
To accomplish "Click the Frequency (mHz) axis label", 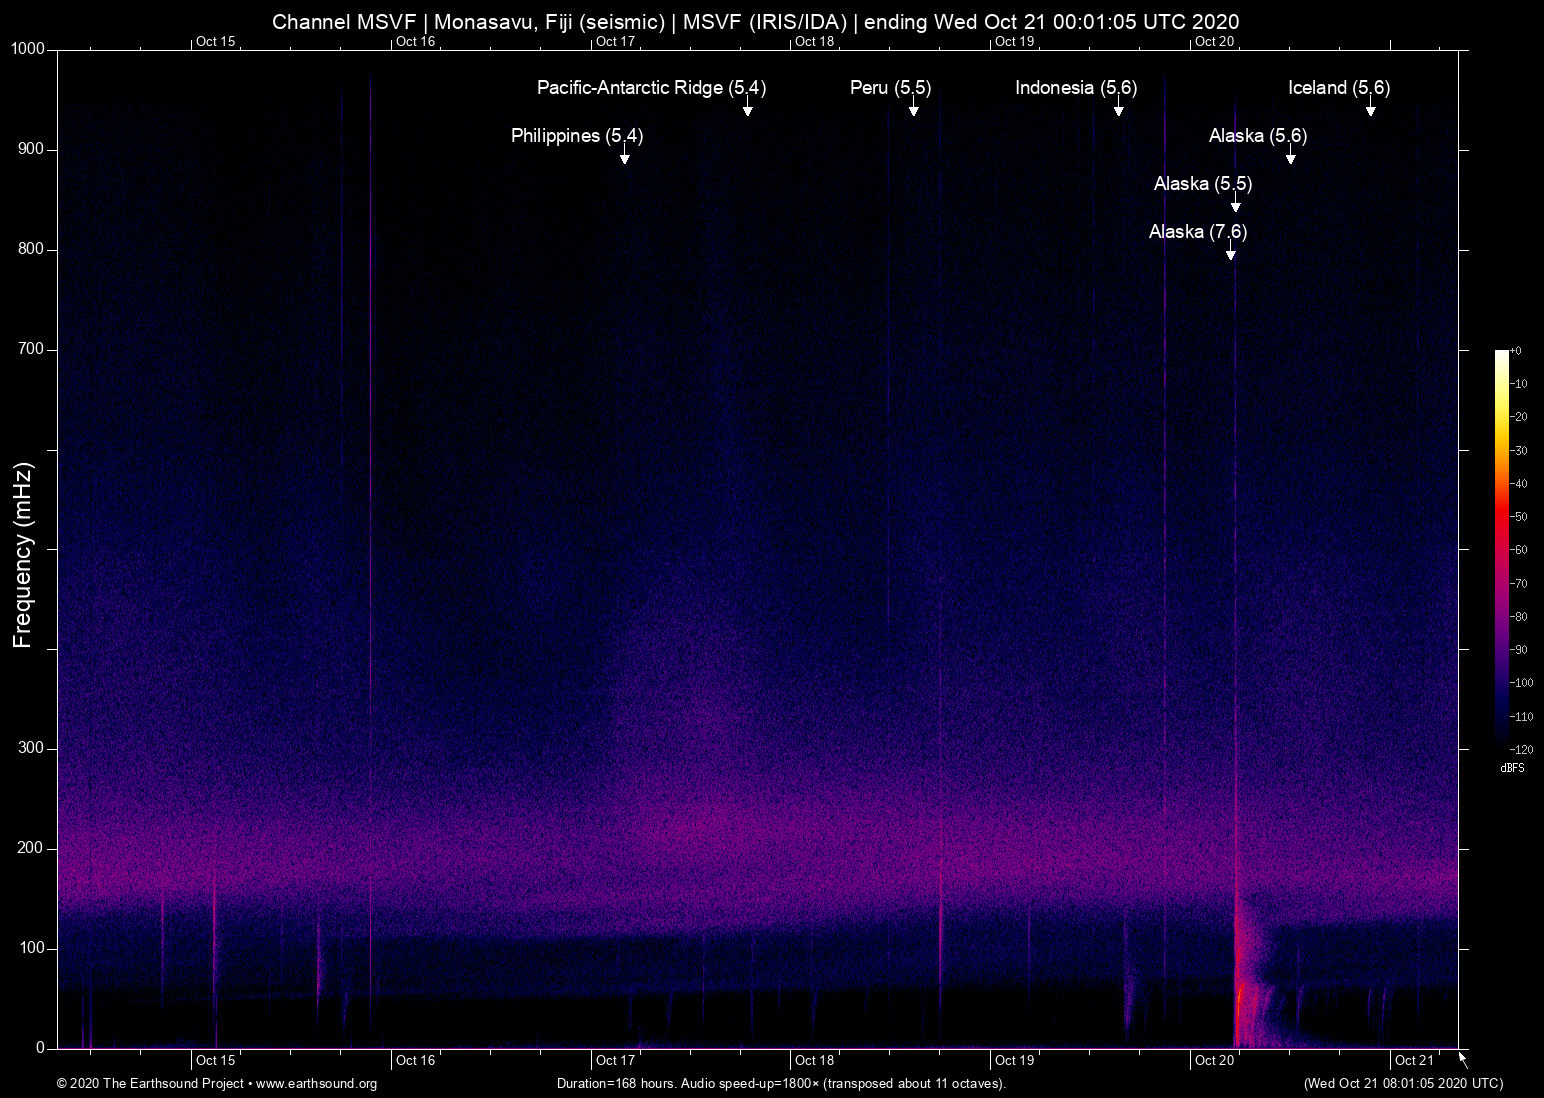I will coord(23,555).
